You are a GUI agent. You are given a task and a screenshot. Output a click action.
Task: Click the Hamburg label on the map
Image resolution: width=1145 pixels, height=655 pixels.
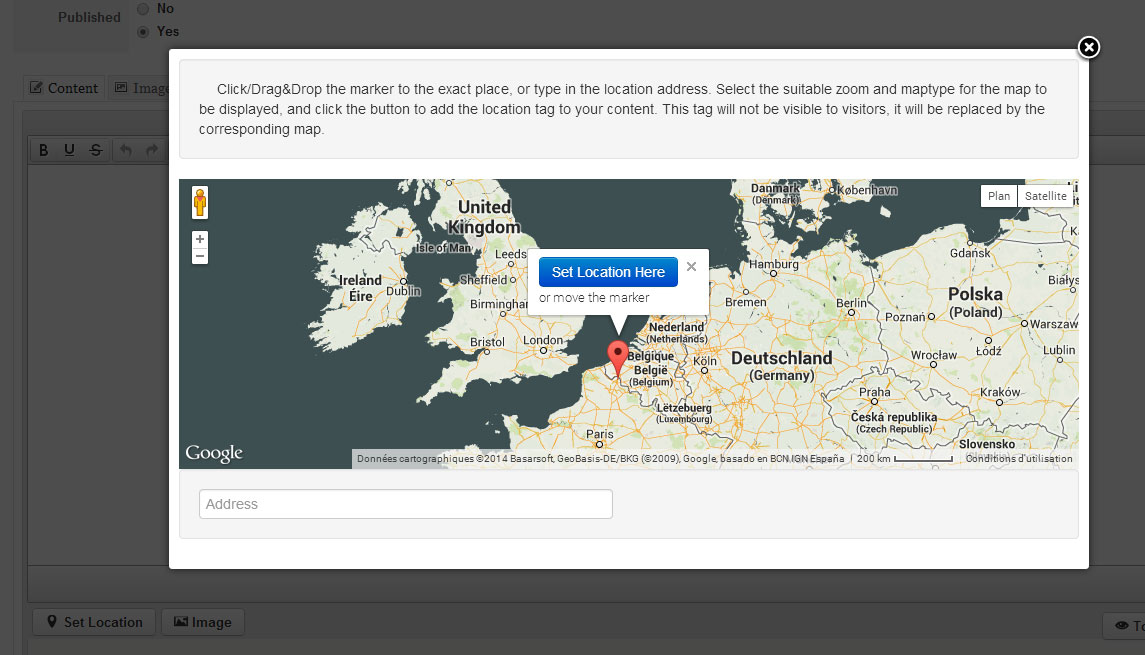tap(773, 264)
